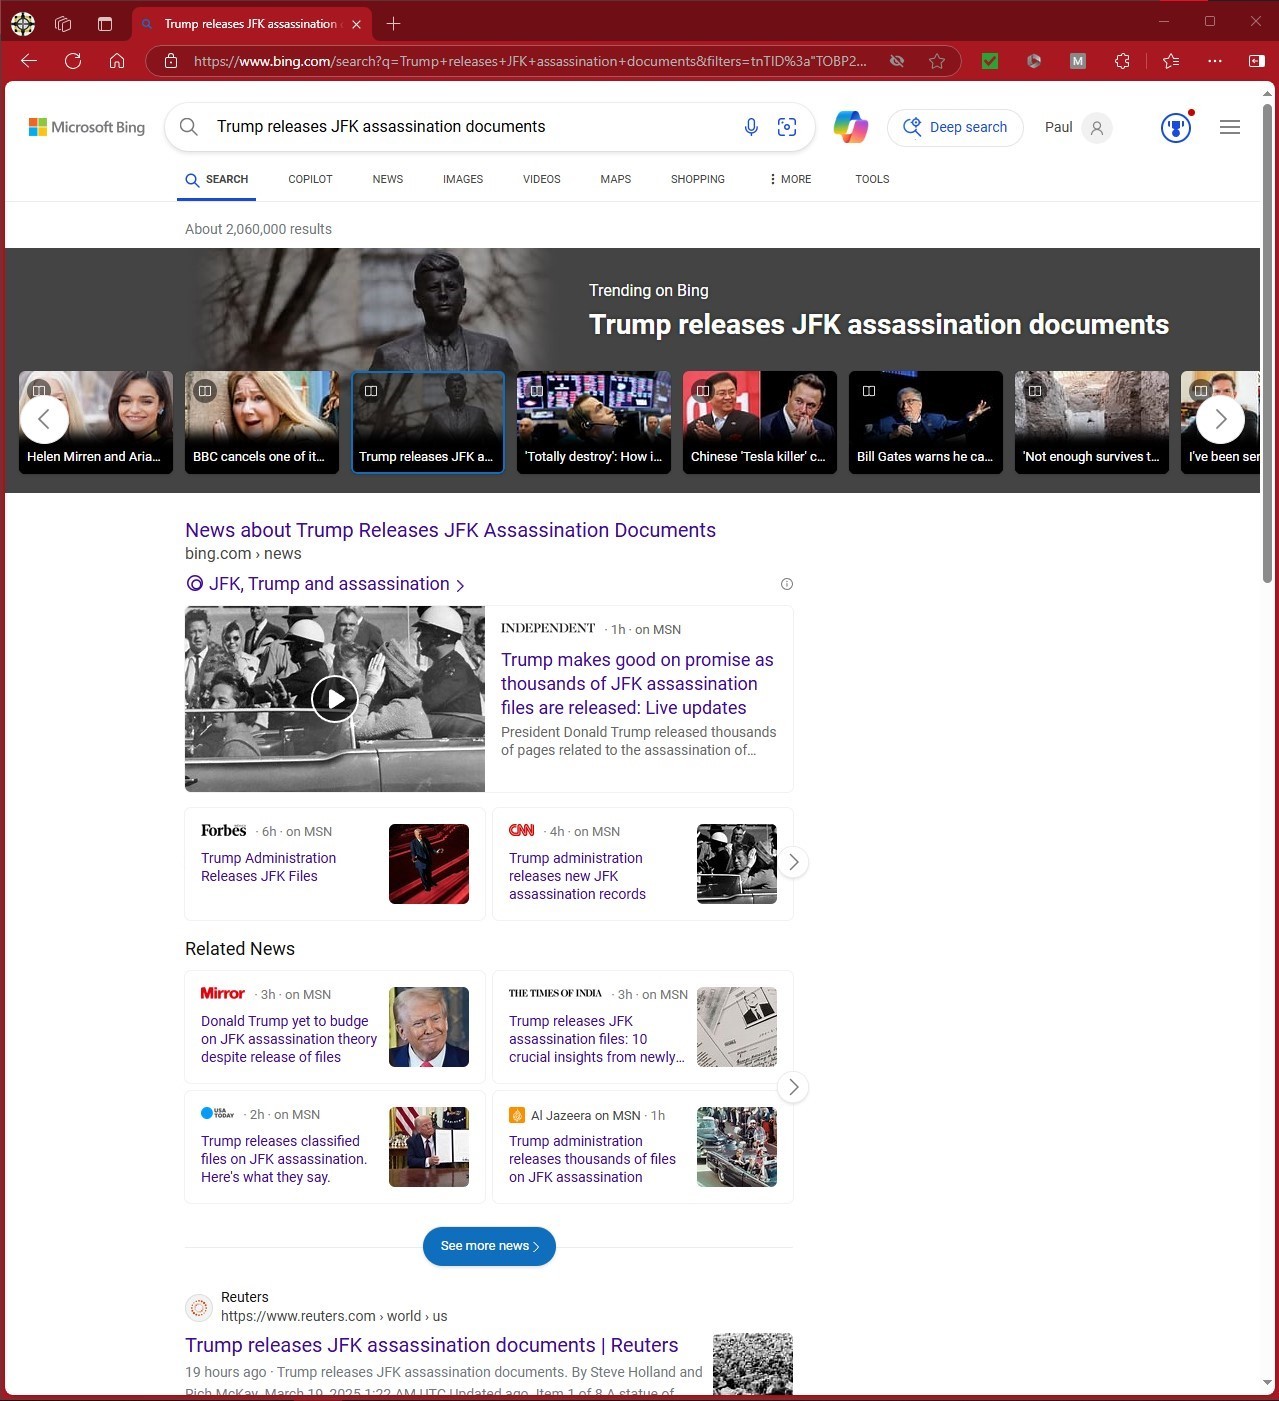The image size is (1279, 1401).
Task: Open the favorites list icon
Action: (1171, 61)
